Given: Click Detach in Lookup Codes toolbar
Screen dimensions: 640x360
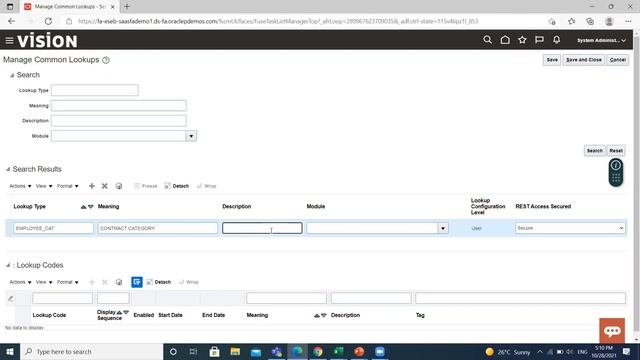Looking at the screenshot, I should 159,282.
